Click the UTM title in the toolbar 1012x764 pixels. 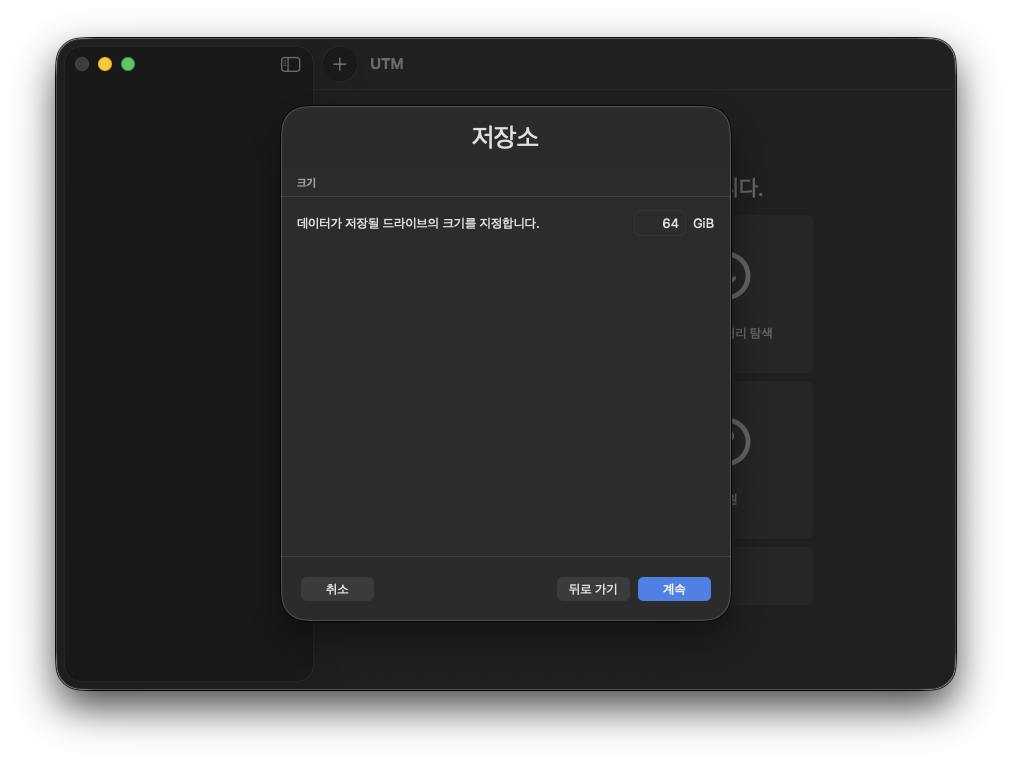point(387,64)
